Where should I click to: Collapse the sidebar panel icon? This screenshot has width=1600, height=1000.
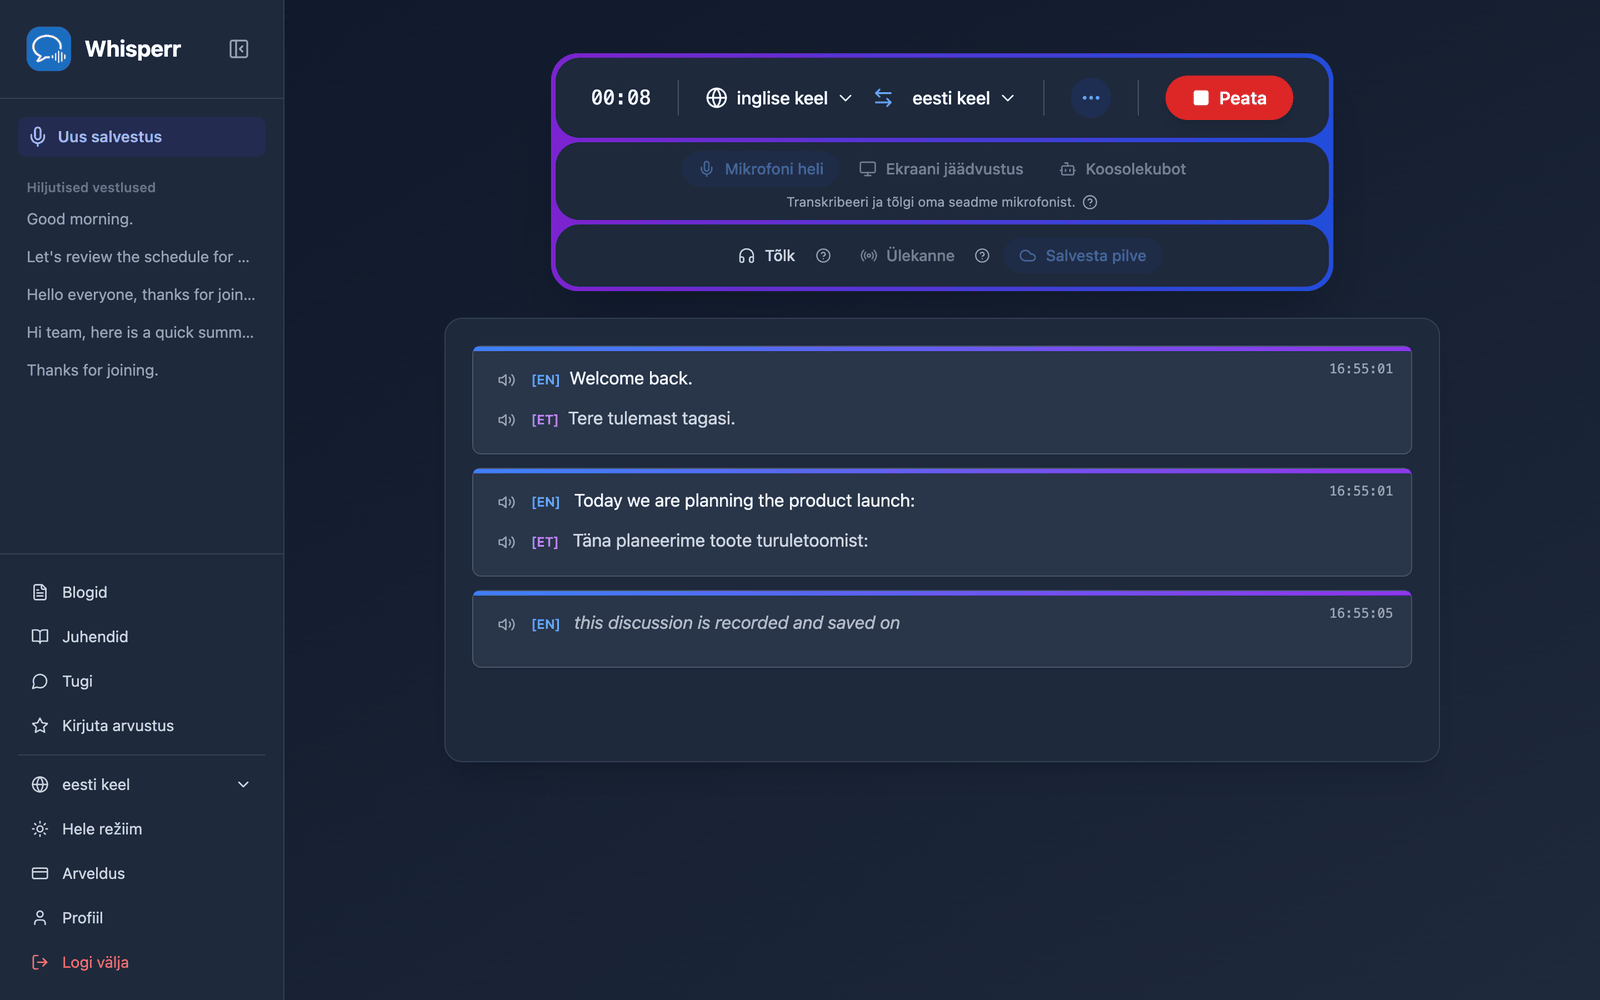click(x=239, y=49)
